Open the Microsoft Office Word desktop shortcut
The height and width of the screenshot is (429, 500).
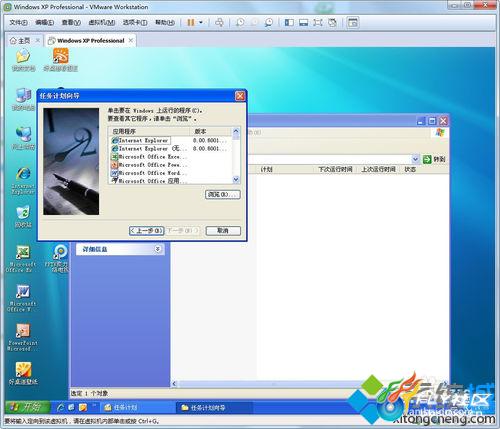(22, 298)
